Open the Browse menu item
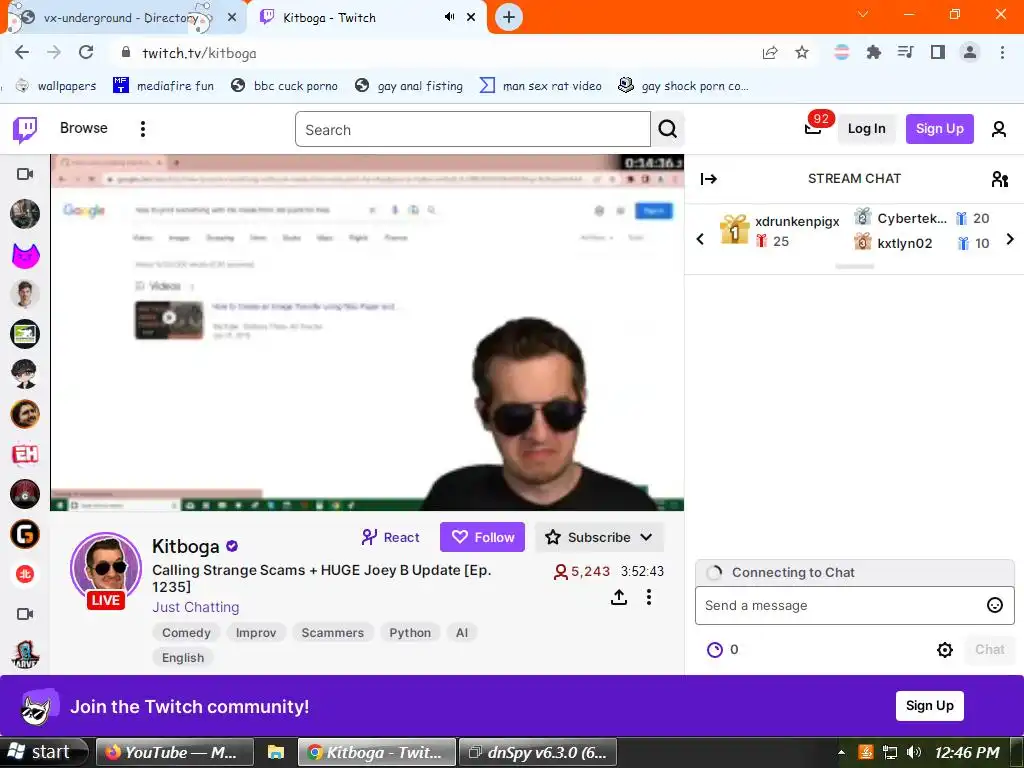This screenshot has width=1024, height=768. 84,128
